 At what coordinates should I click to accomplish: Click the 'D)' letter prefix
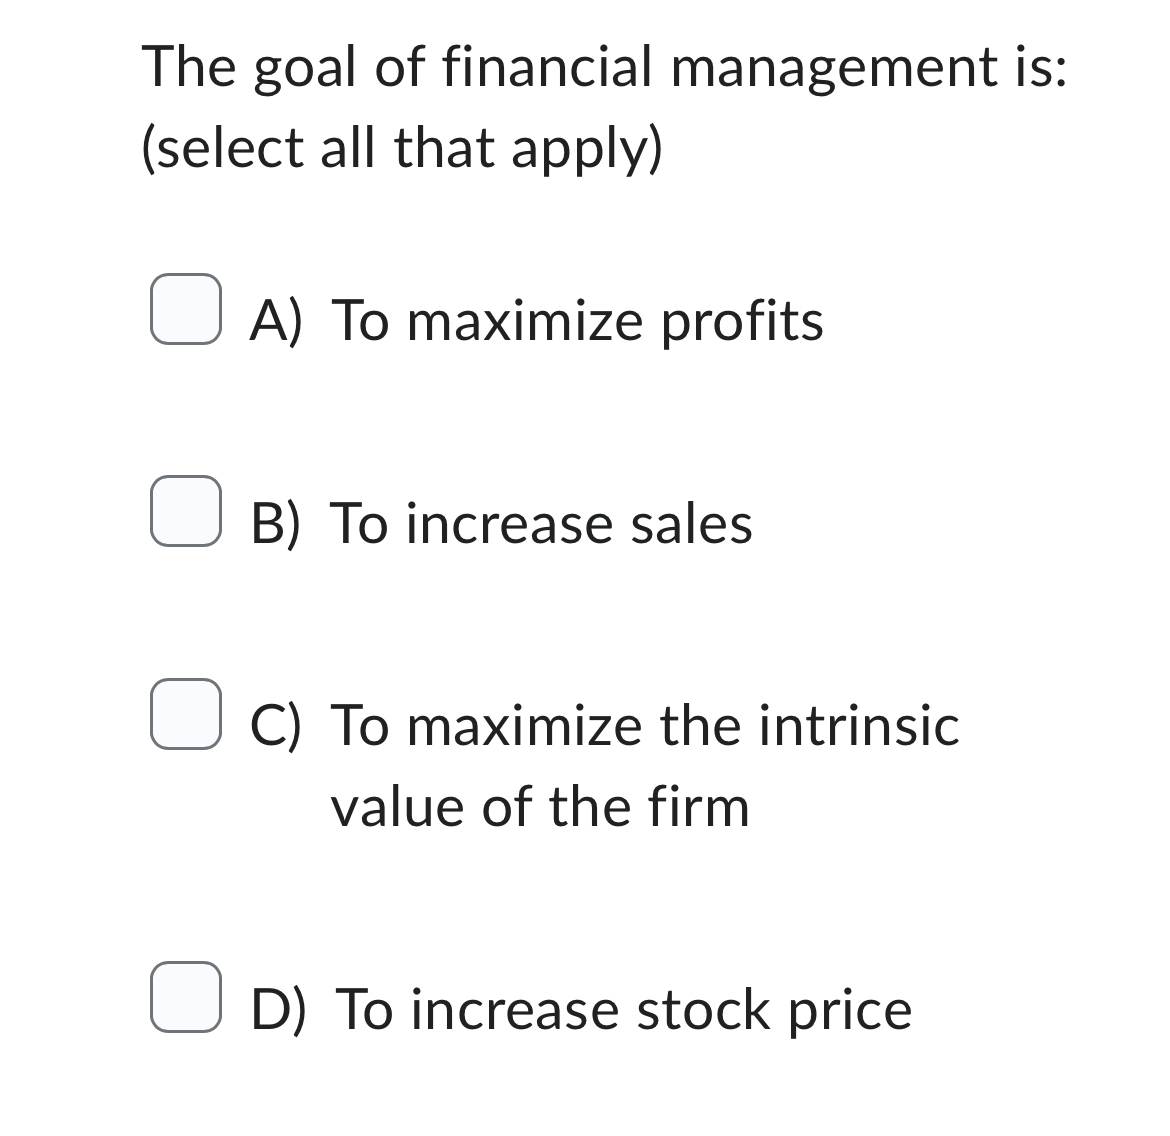tap(278, 1009)
